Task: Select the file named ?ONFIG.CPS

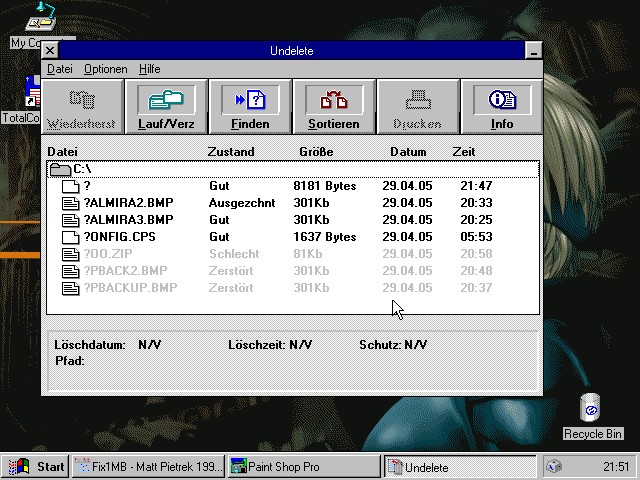Action: (120, 237)
